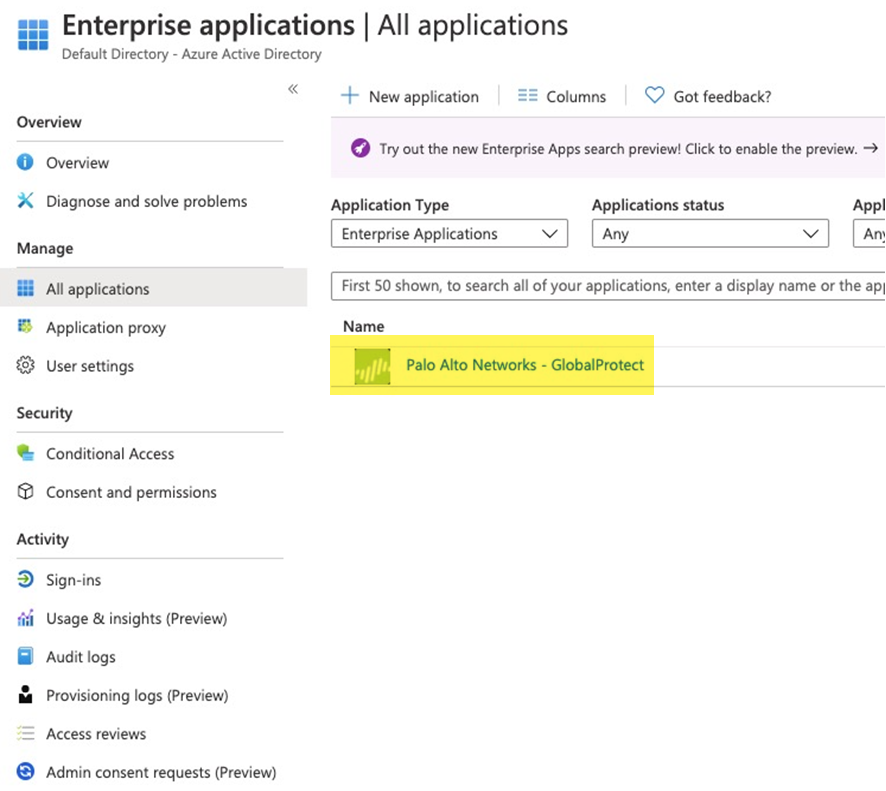Click the Audit logs icon
Viewport: 886px width, 791px height.
coord(26,657)
